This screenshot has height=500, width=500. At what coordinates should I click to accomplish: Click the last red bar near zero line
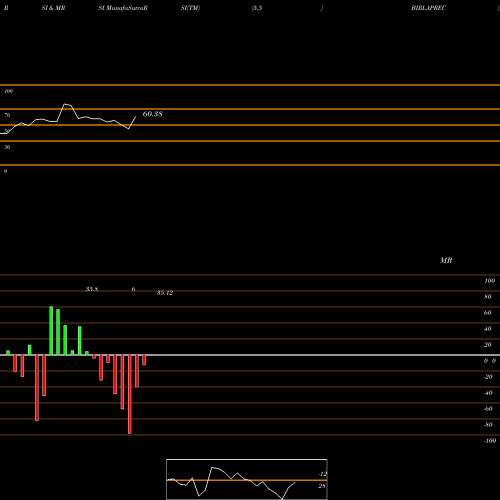(144, 360)
